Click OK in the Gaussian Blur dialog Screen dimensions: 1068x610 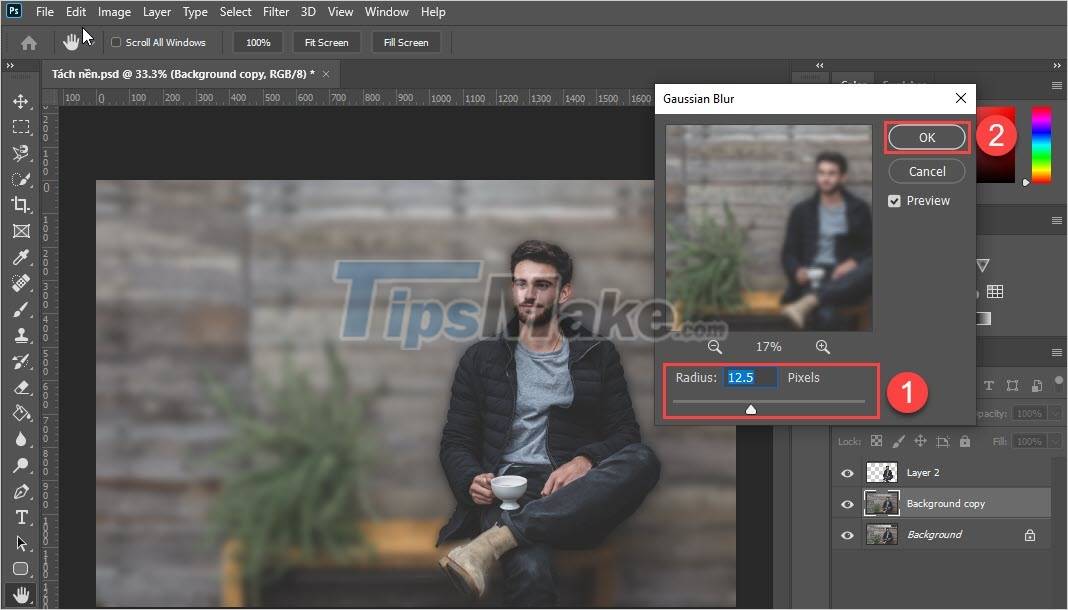pyautogui.click(x=925, y=137)
